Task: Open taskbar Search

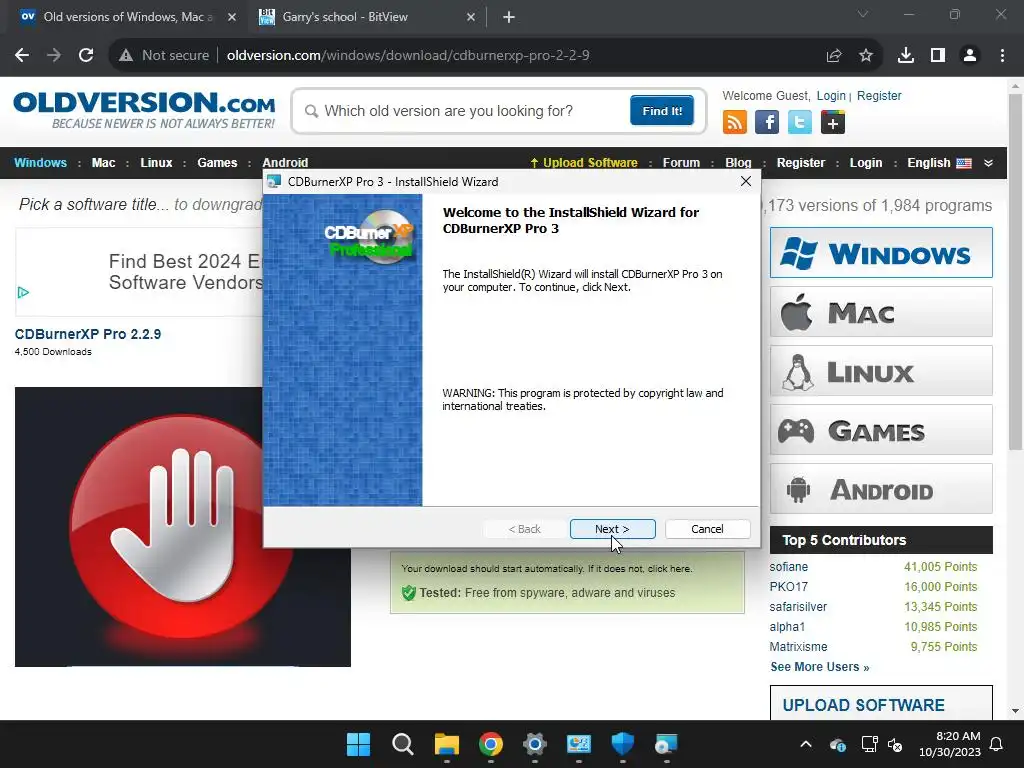Action: coord(402,744)
